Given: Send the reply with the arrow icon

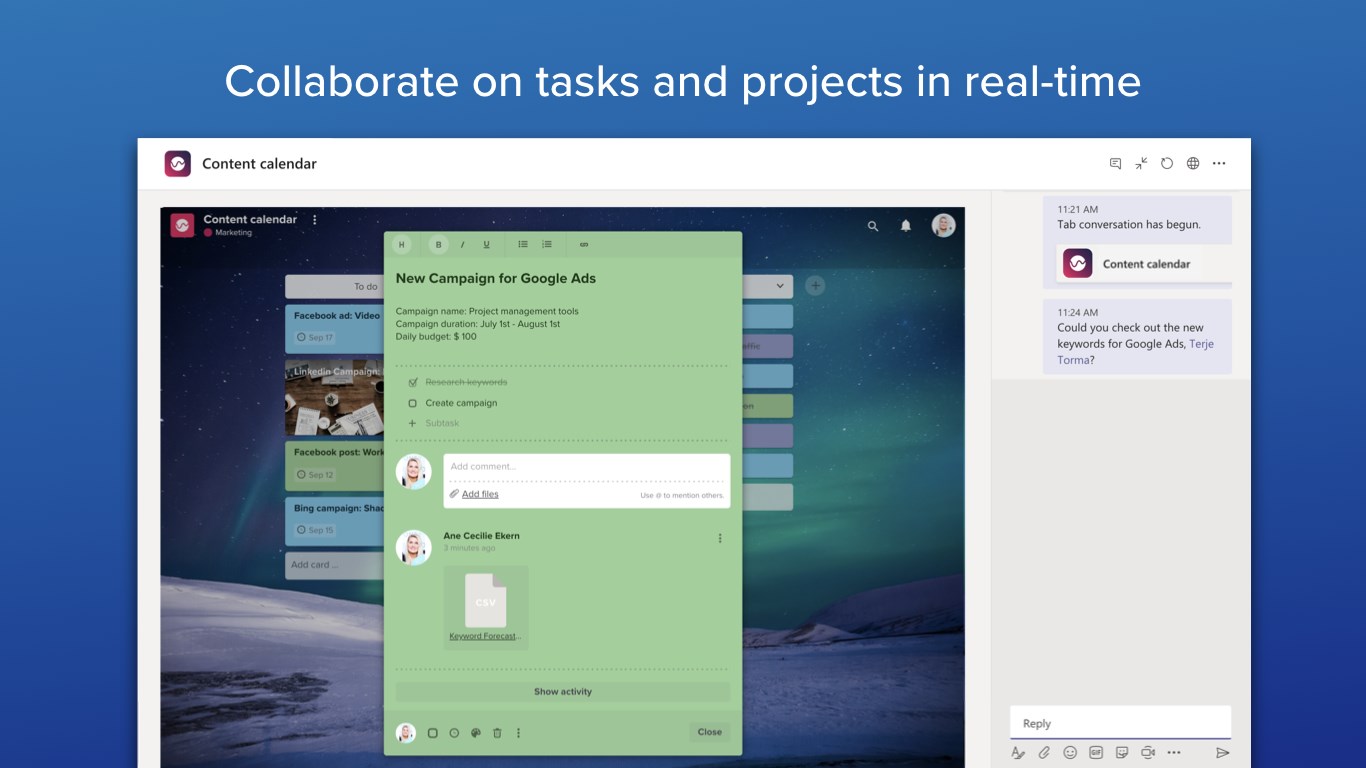Looking at the screenshot, I should coord(1222,752).
